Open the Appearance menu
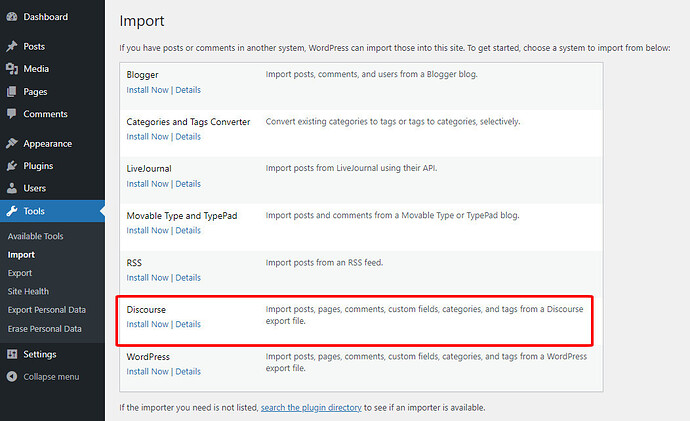This screenshot has height=421, width=690. (x=48, y=143)
